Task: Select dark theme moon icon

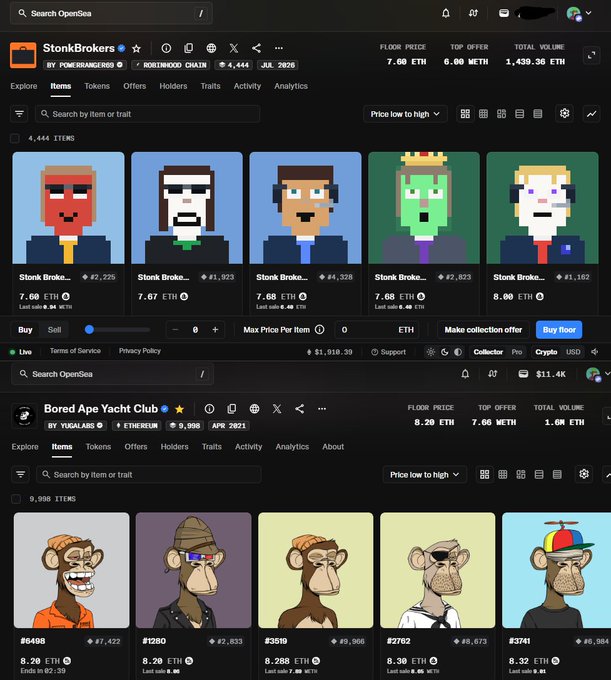Action: click(444, 352)
